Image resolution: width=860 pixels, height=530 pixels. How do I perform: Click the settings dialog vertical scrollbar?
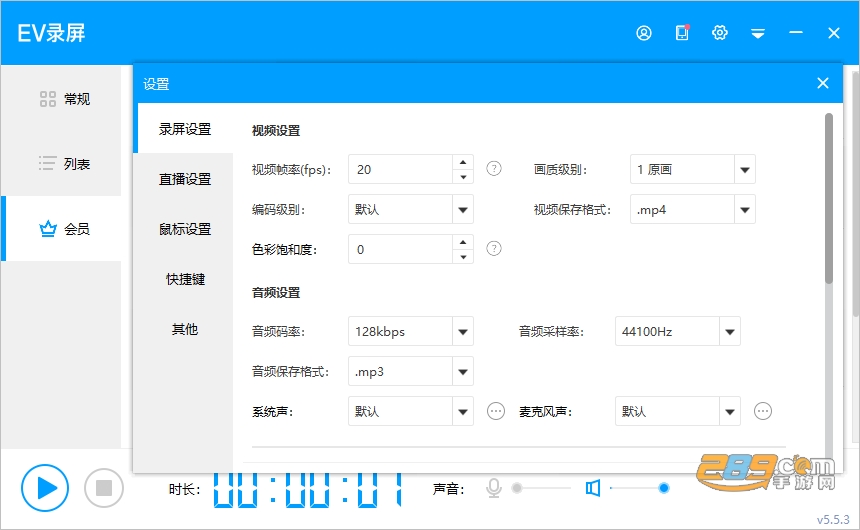pyautogui.click(x=828, y=198)
